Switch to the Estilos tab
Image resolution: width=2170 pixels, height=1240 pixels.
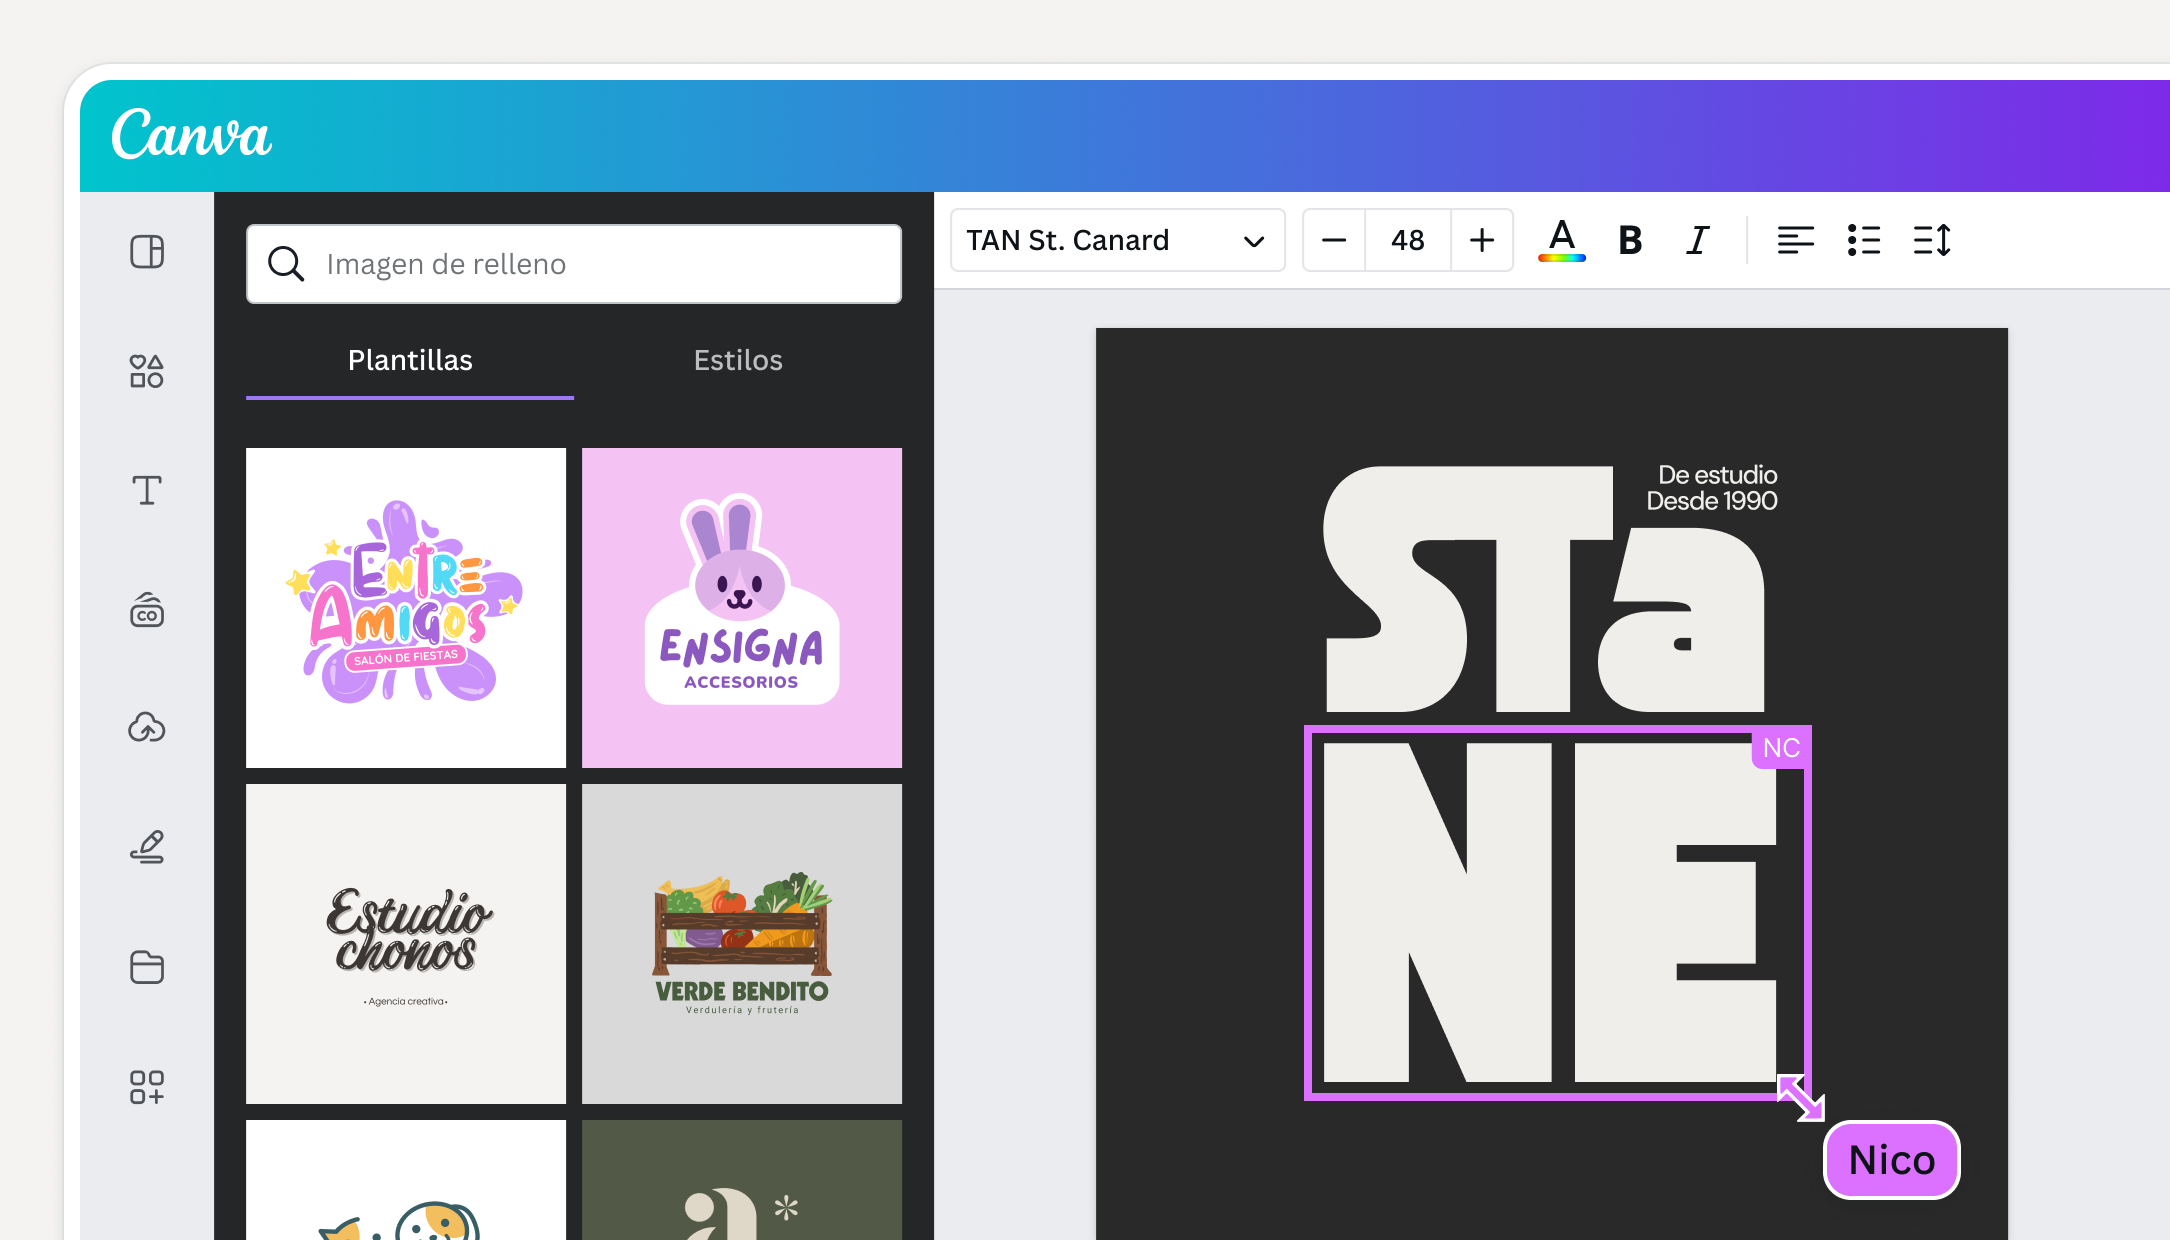(x=738, y=361)
